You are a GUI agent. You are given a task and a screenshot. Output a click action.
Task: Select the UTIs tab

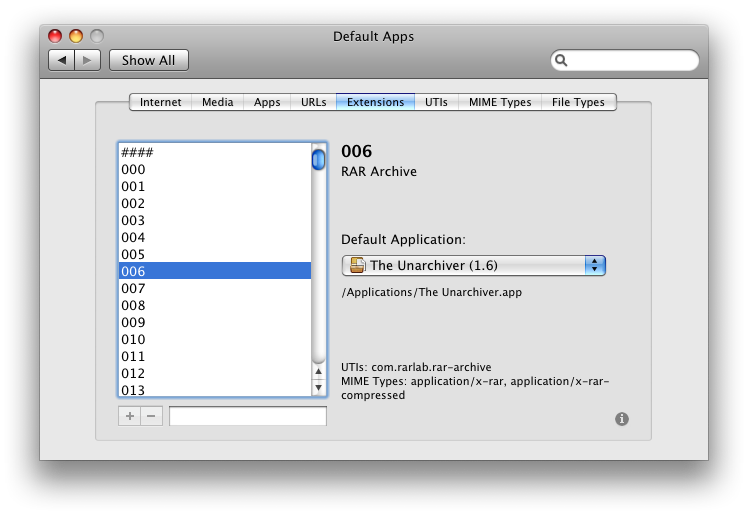click(x=436, y=102)
